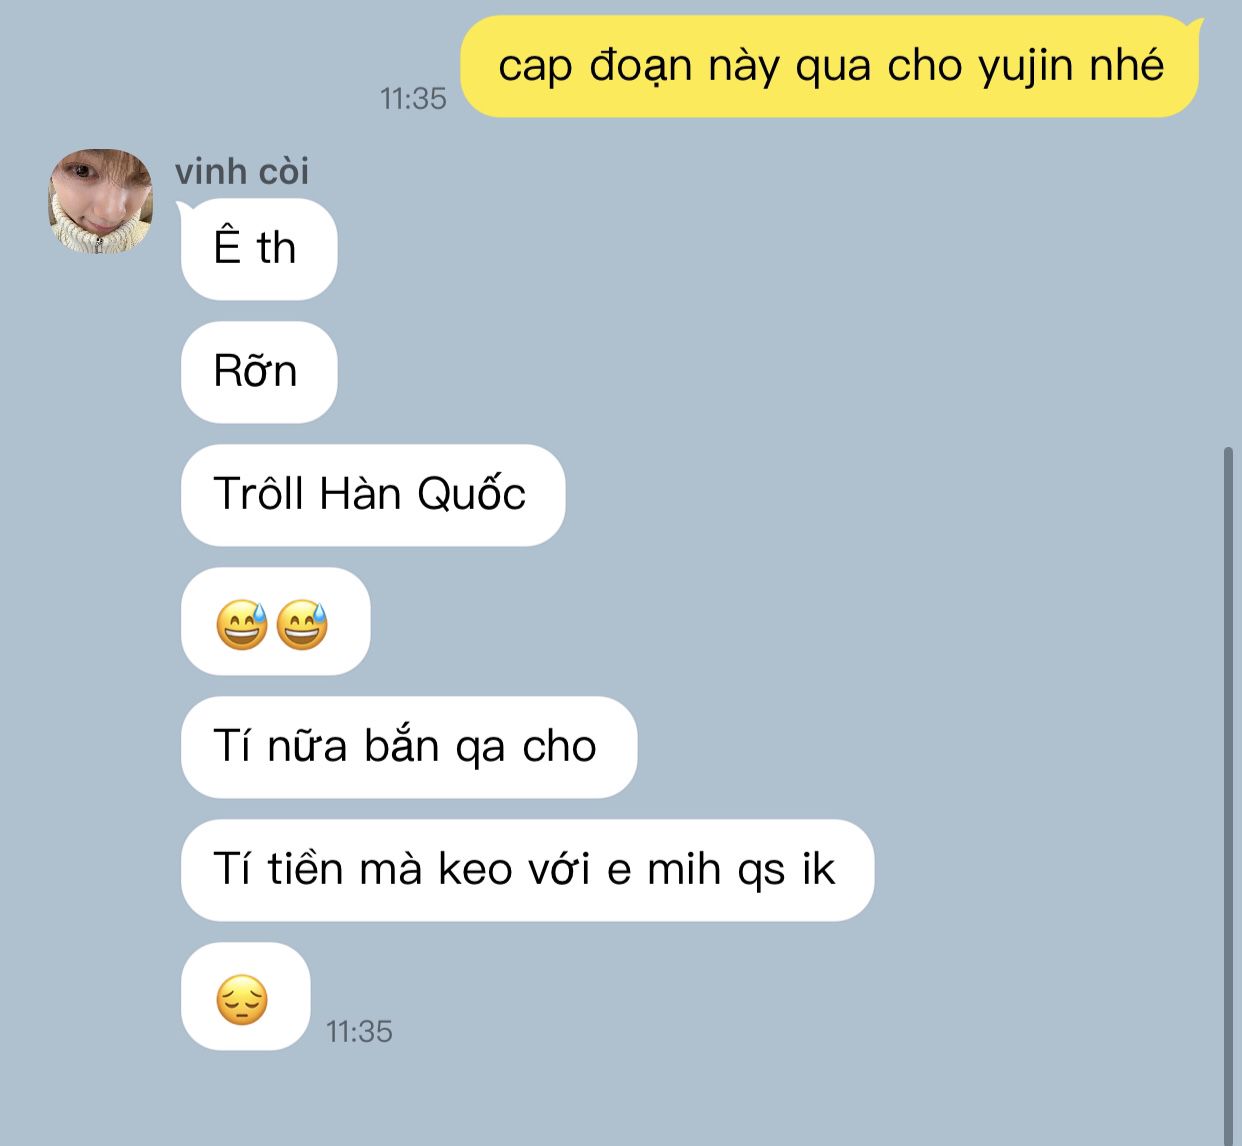Image resolution: width=1242 pixels, height=1146 pixels.
Task: Click the chat scrollbar on the right edge
Action: 1229,795
